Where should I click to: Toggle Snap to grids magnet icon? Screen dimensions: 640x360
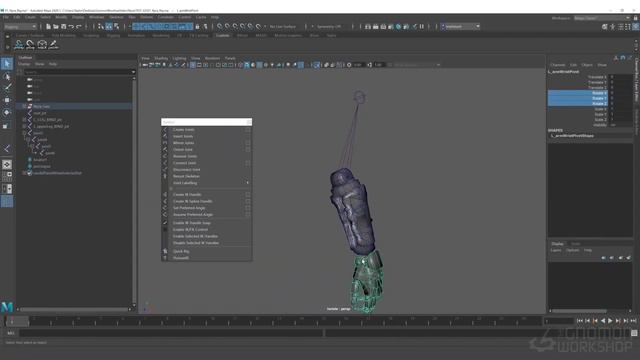pos(220,27)
